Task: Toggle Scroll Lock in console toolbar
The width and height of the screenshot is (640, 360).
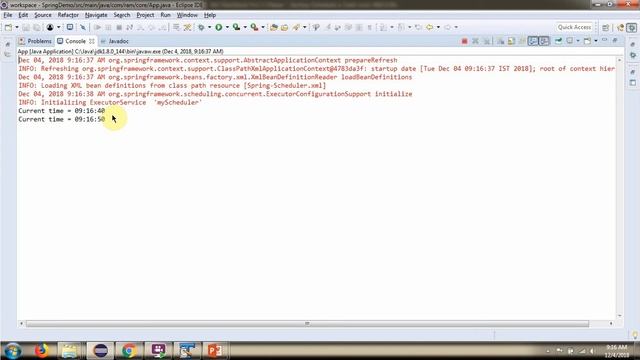Action: tap(511, 41)
